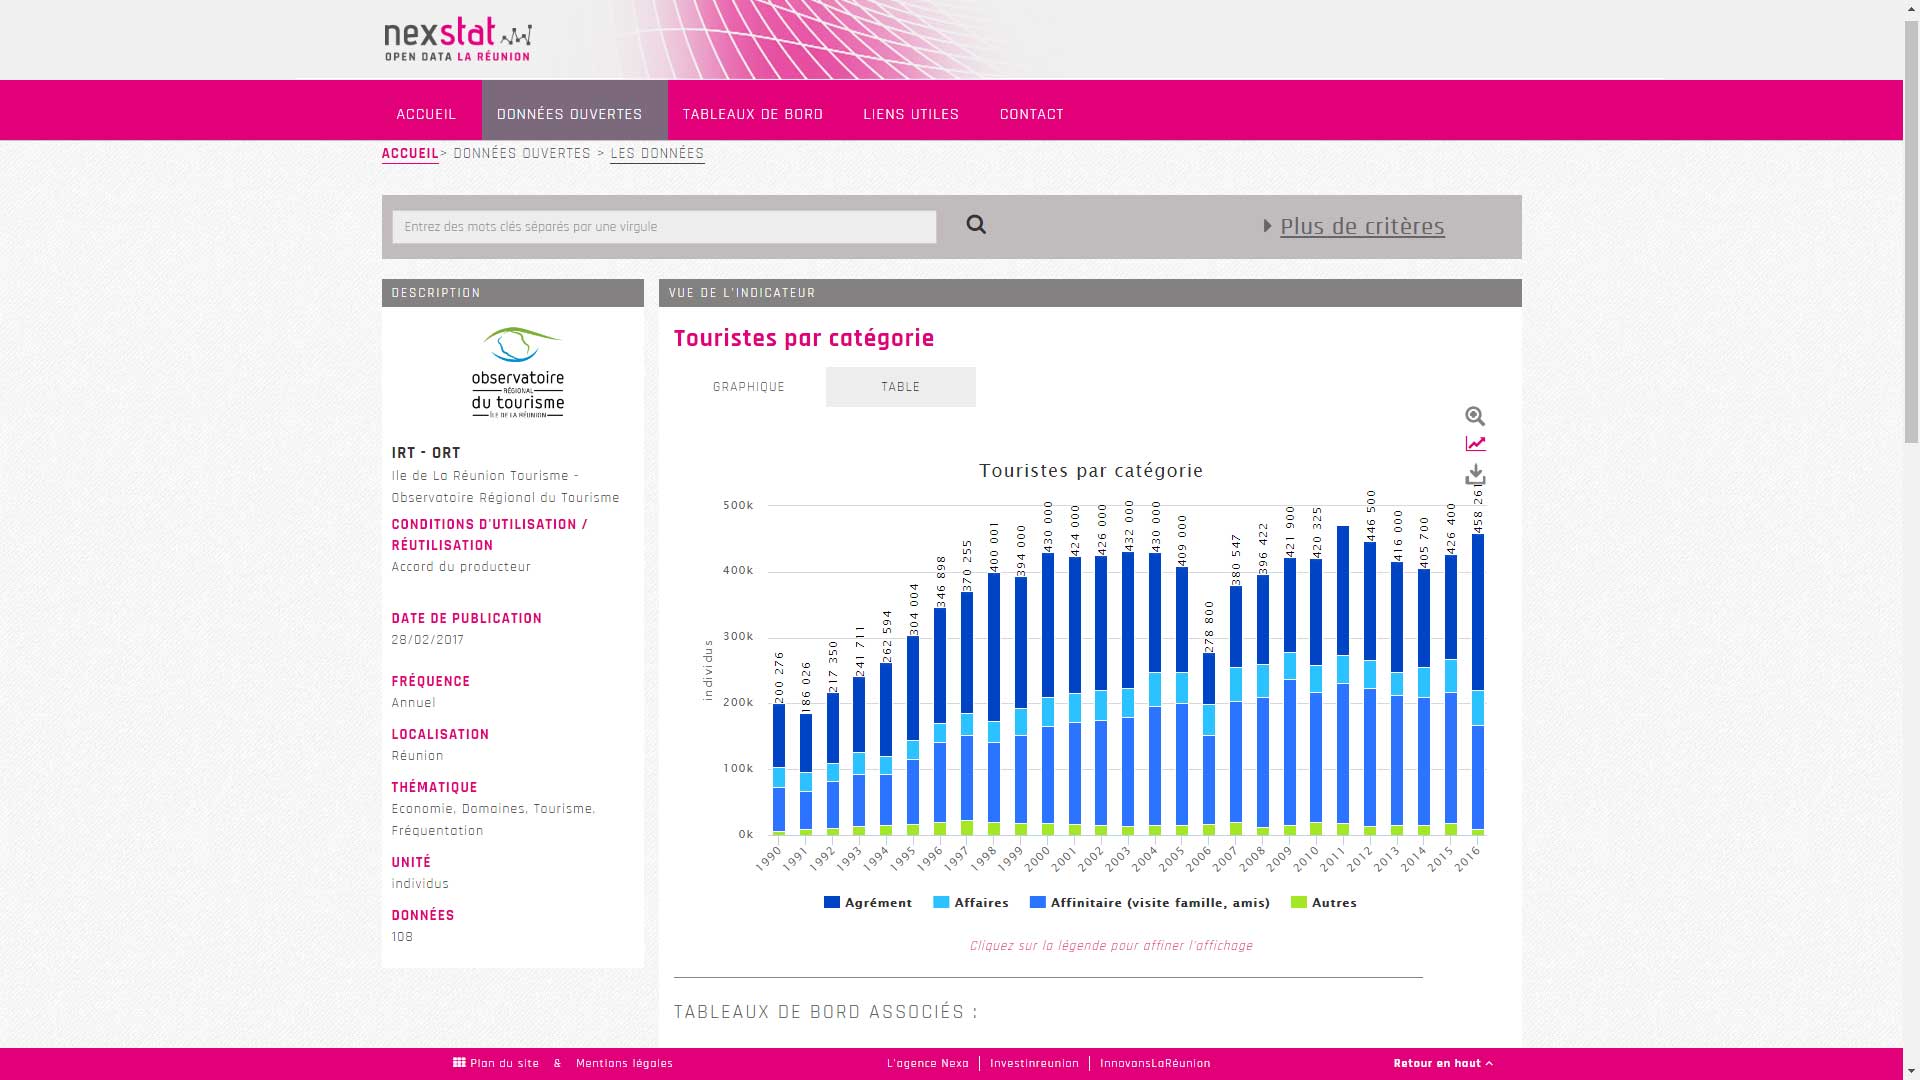Click the Accueil breadcrumb link
This screenshot has width=1920, height=1080.
click(410, 154)
